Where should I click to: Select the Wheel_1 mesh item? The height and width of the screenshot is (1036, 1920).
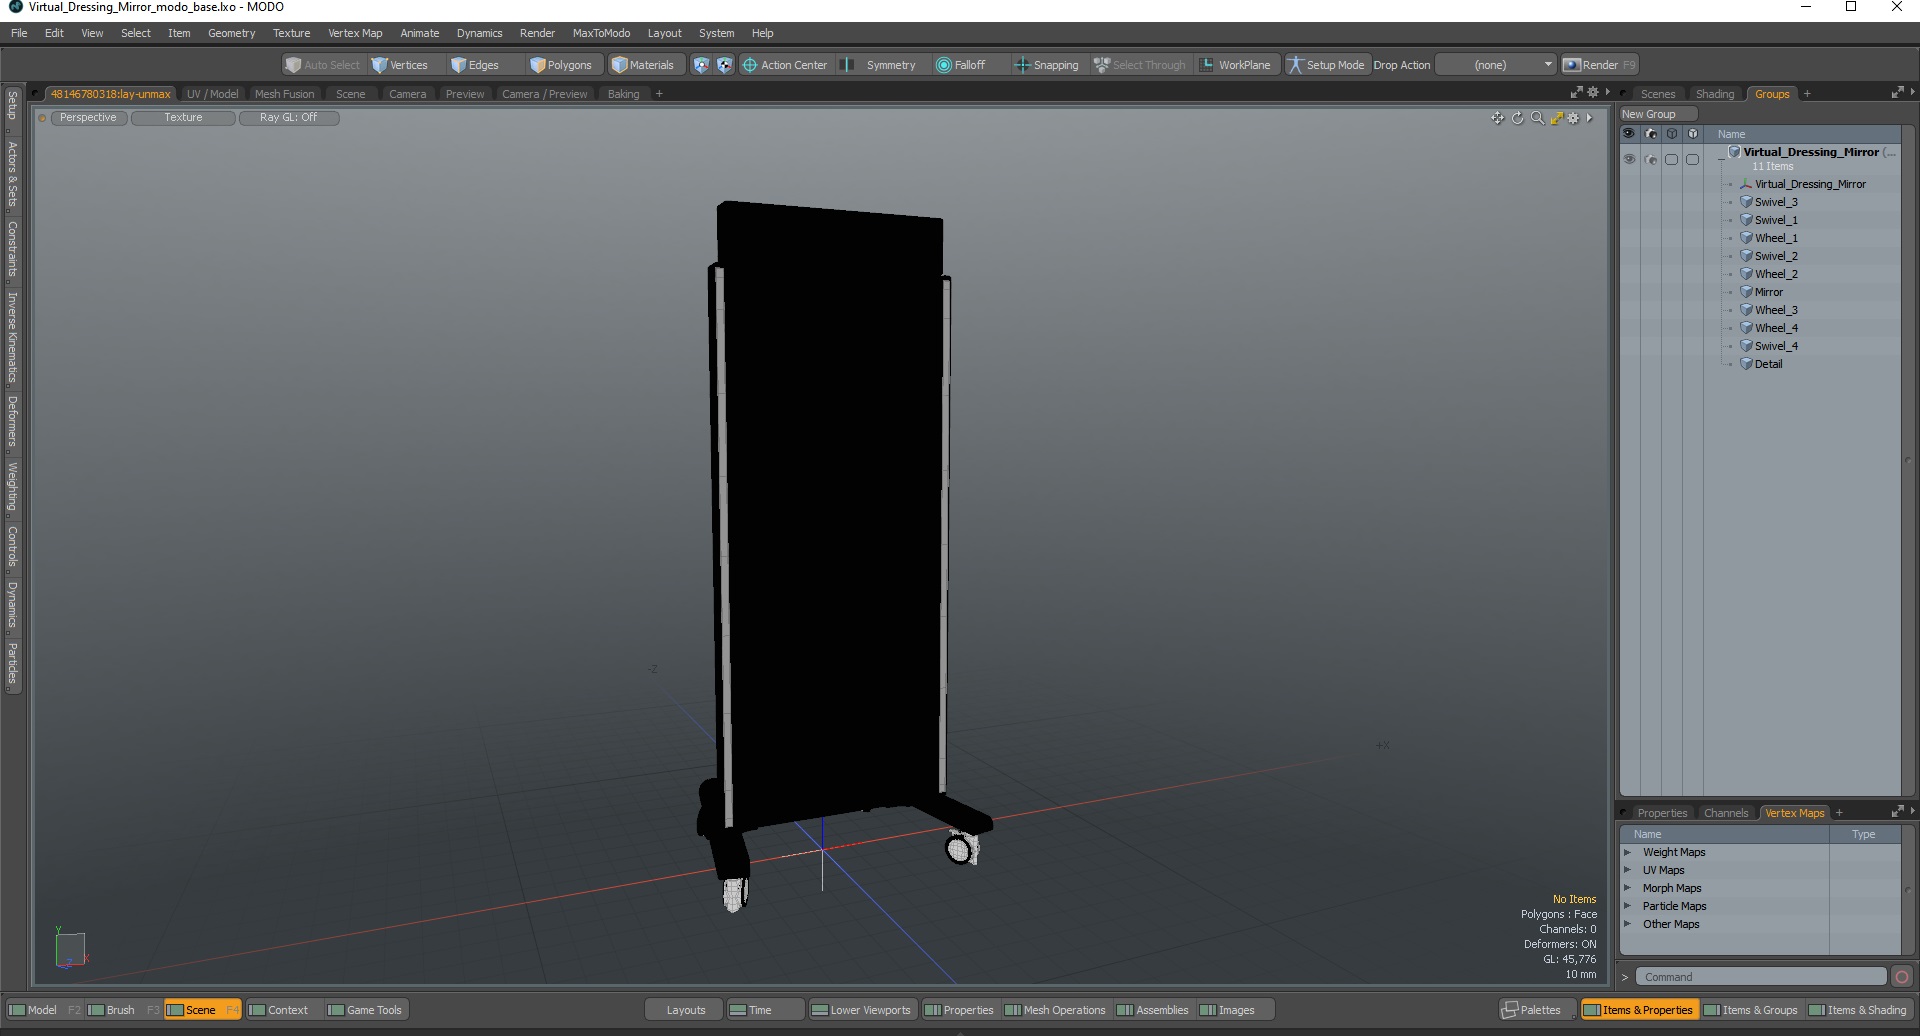(1775, 238)
